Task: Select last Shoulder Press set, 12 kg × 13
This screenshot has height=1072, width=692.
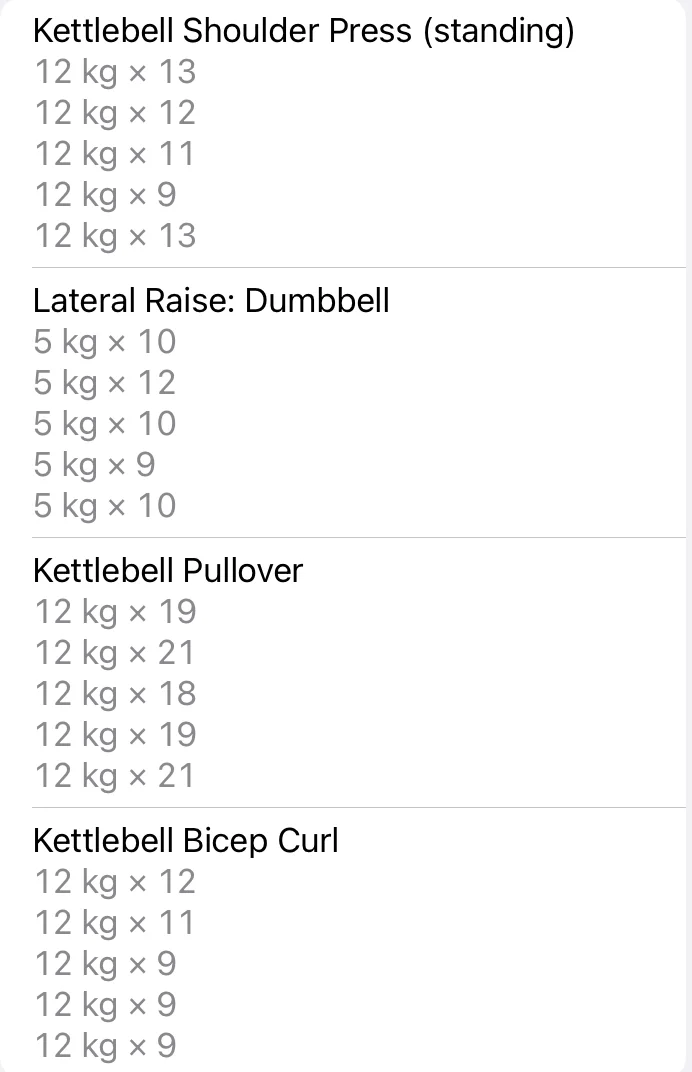Action: [115, 236]
